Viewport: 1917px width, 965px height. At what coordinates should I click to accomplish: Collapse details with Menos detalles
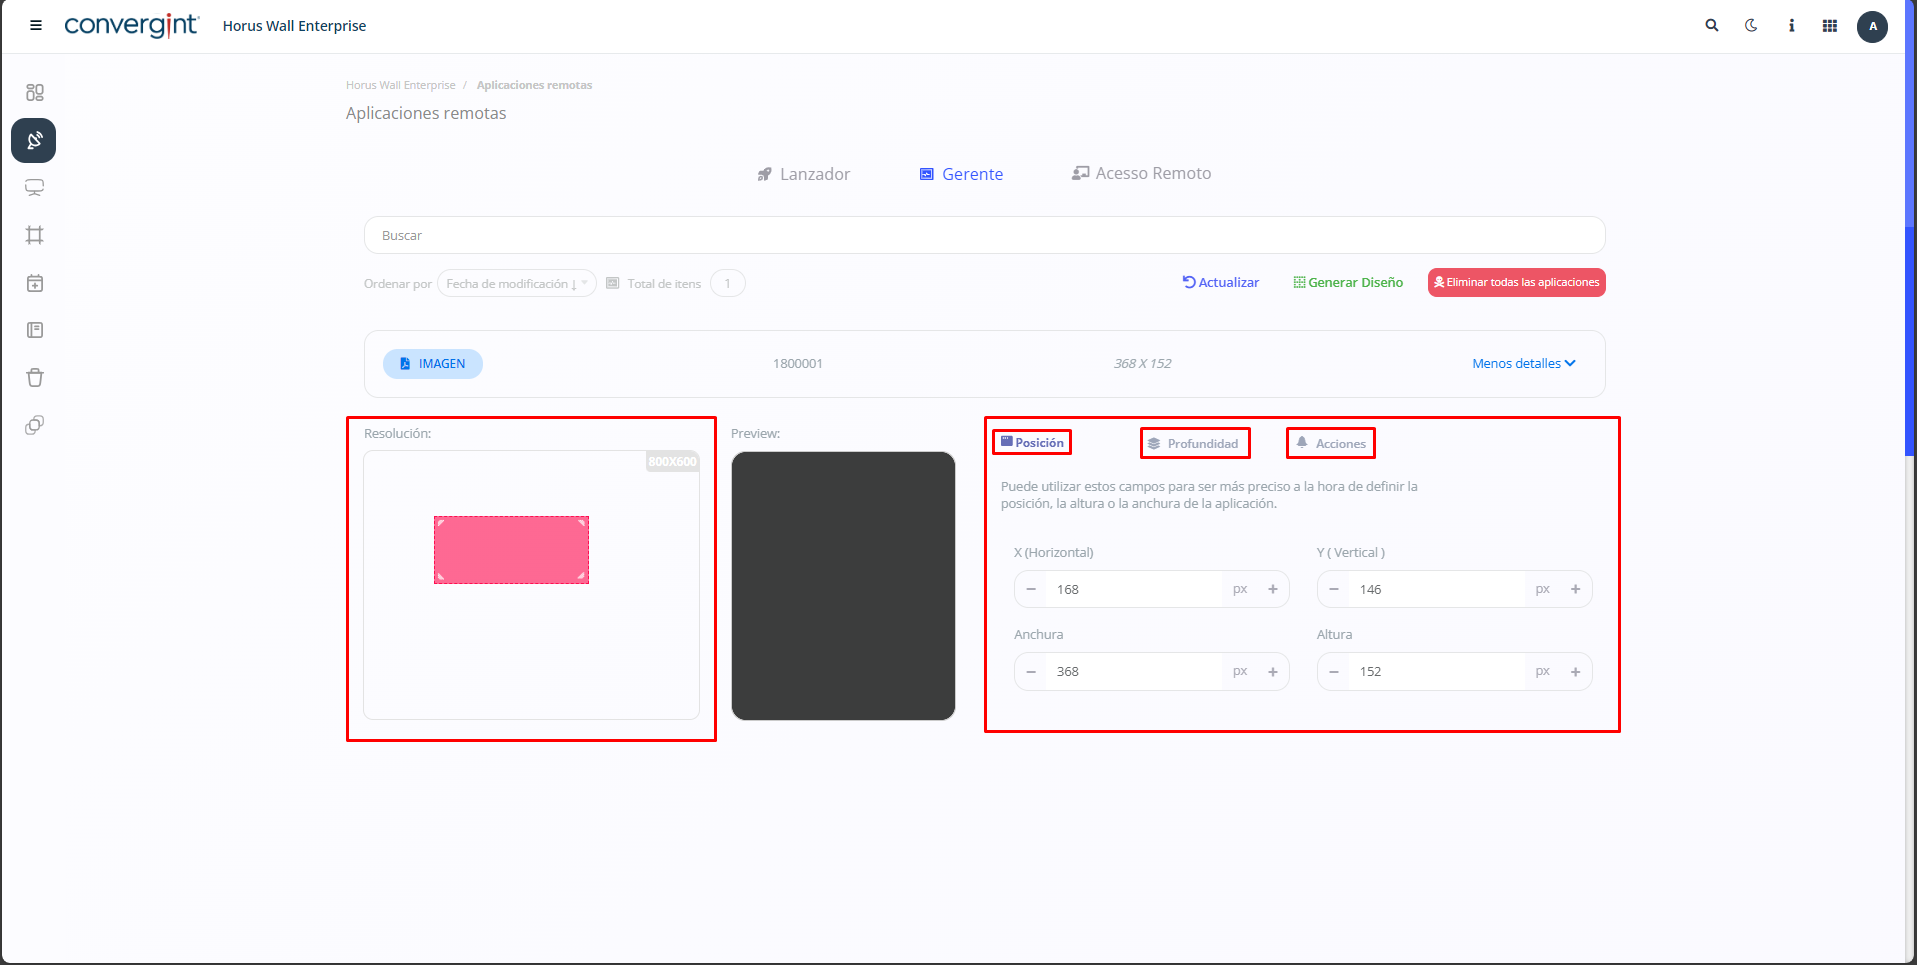[x=1523, y=364]
